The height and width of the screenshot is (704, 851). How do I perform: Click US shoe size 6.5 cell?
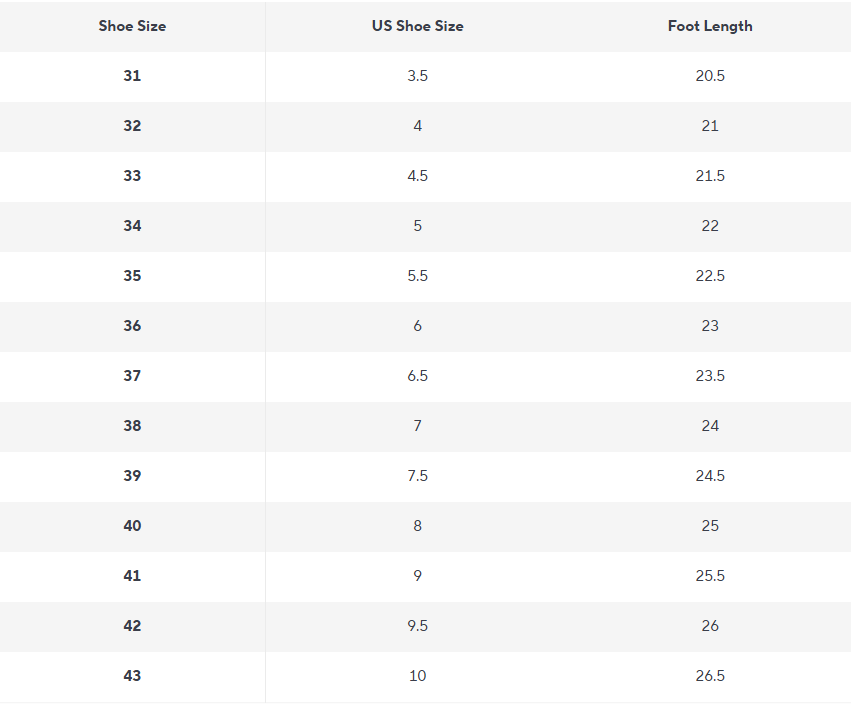(x=417, y=376)
